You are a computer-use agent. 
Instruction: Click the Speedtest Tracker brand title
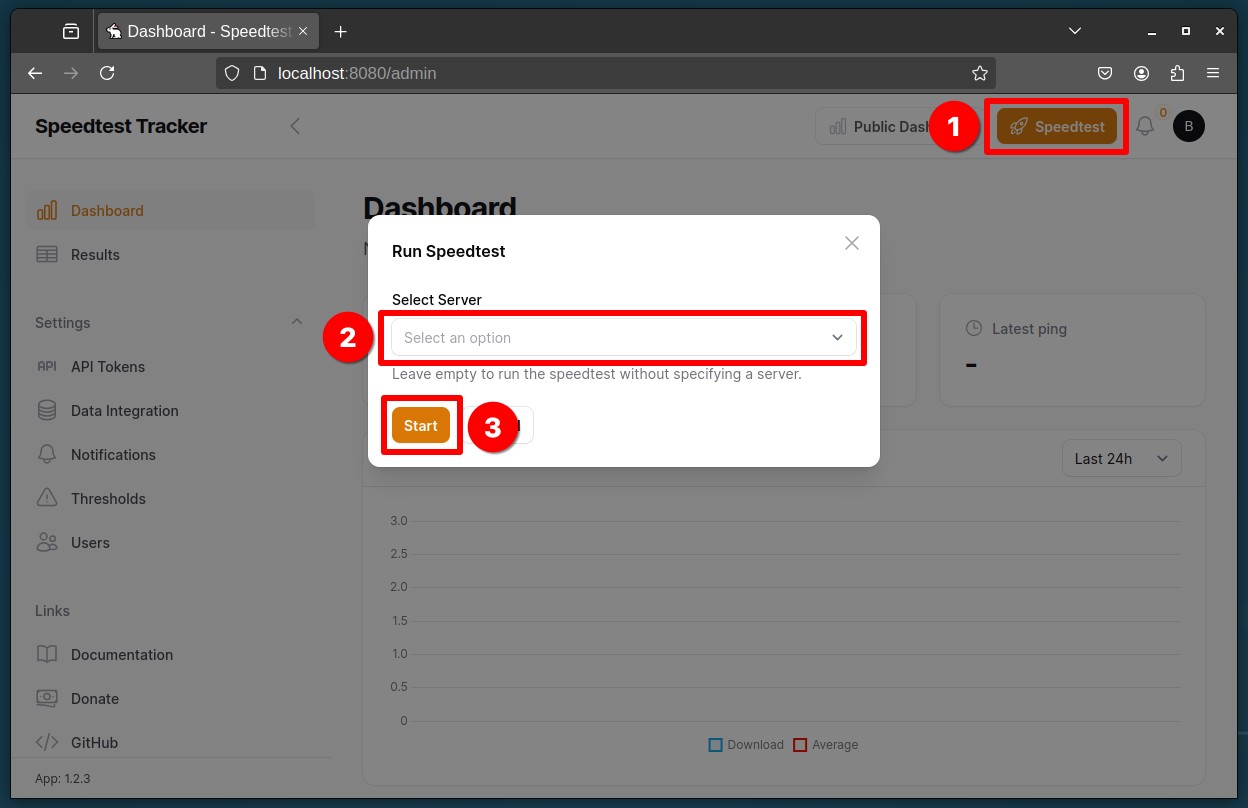(x=121, y=126)
